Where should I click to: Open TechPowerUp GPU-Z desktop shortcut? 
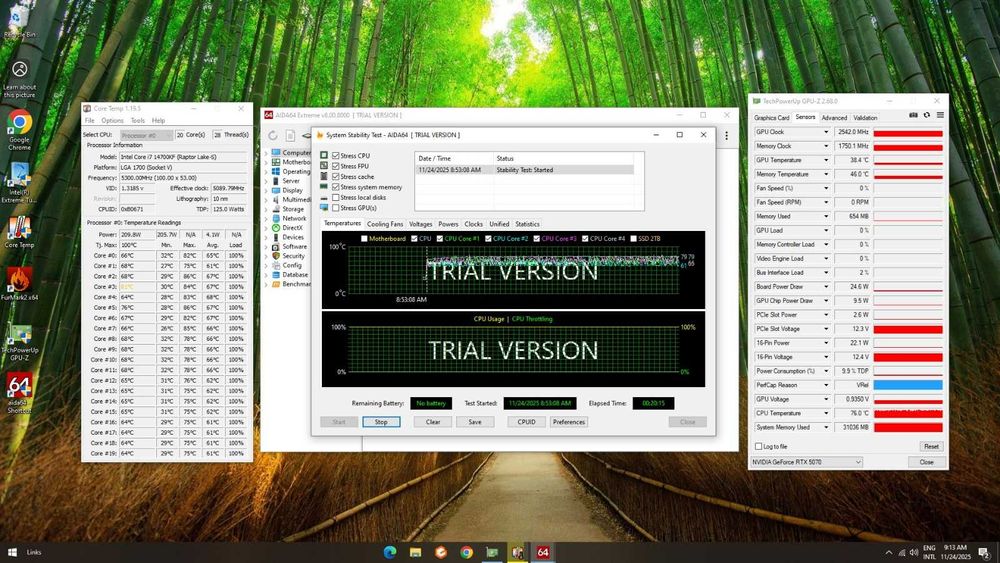20,342
